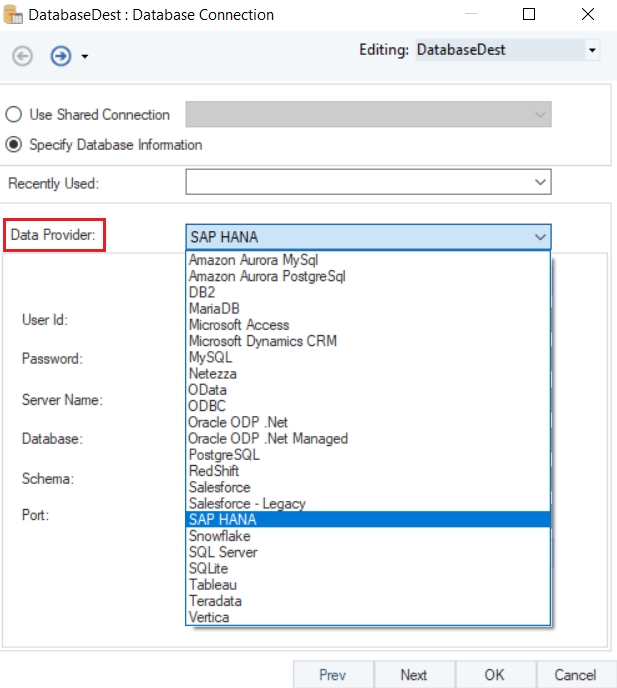Click the back navigation arrow icon
The width and height of the screenshot is (617, 688).
23,56
